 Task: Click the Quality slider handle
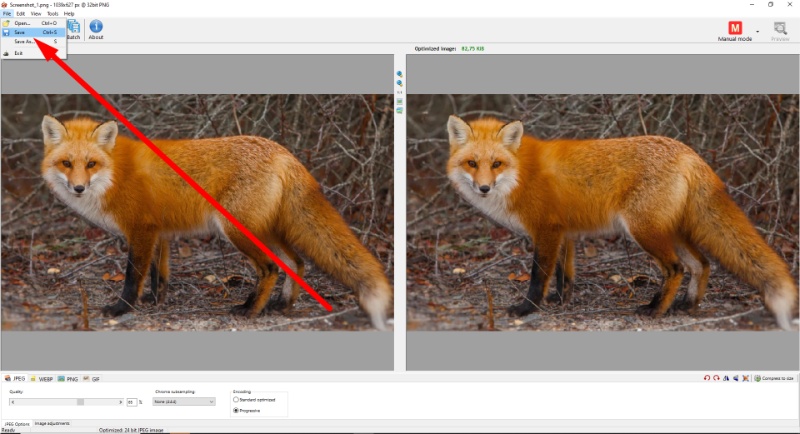tap(80, 402)
